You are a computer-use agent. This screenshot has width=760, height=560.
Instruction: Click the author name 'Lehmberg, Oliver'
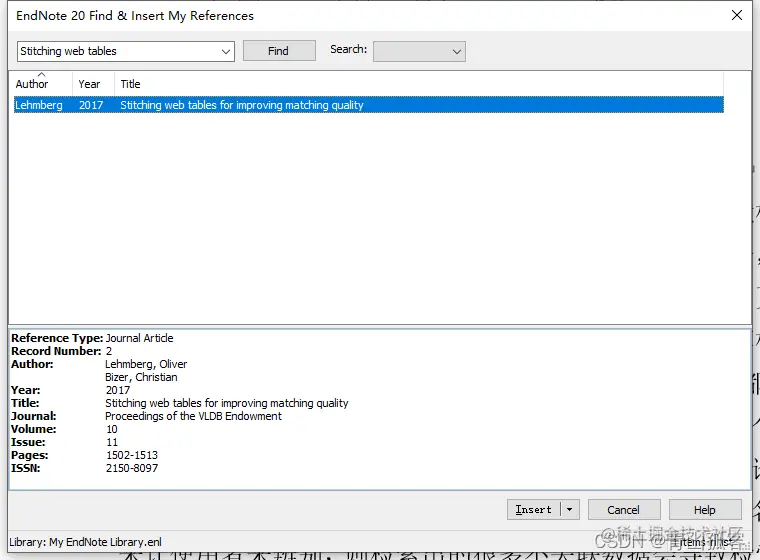click(146, 364)
